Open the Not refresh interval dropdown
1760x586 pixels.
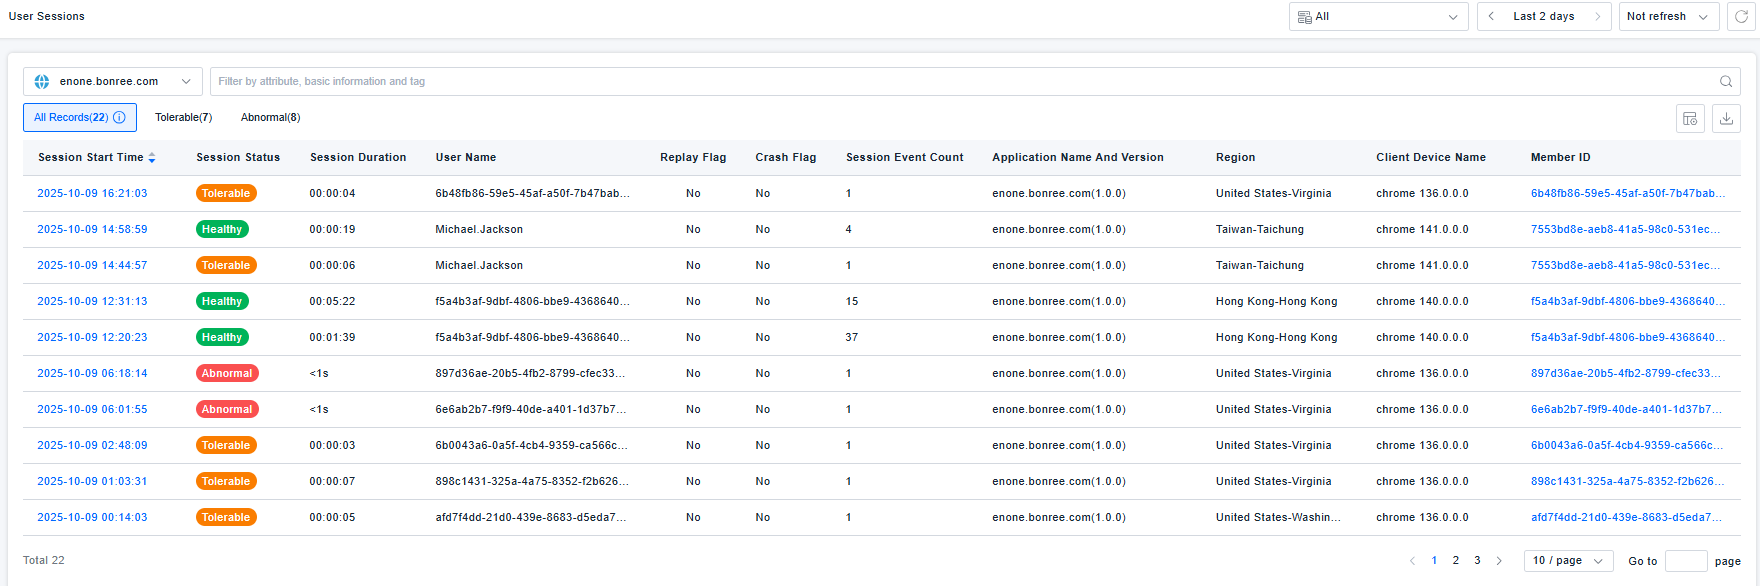pyautogui.click(x=1668, y=17)
